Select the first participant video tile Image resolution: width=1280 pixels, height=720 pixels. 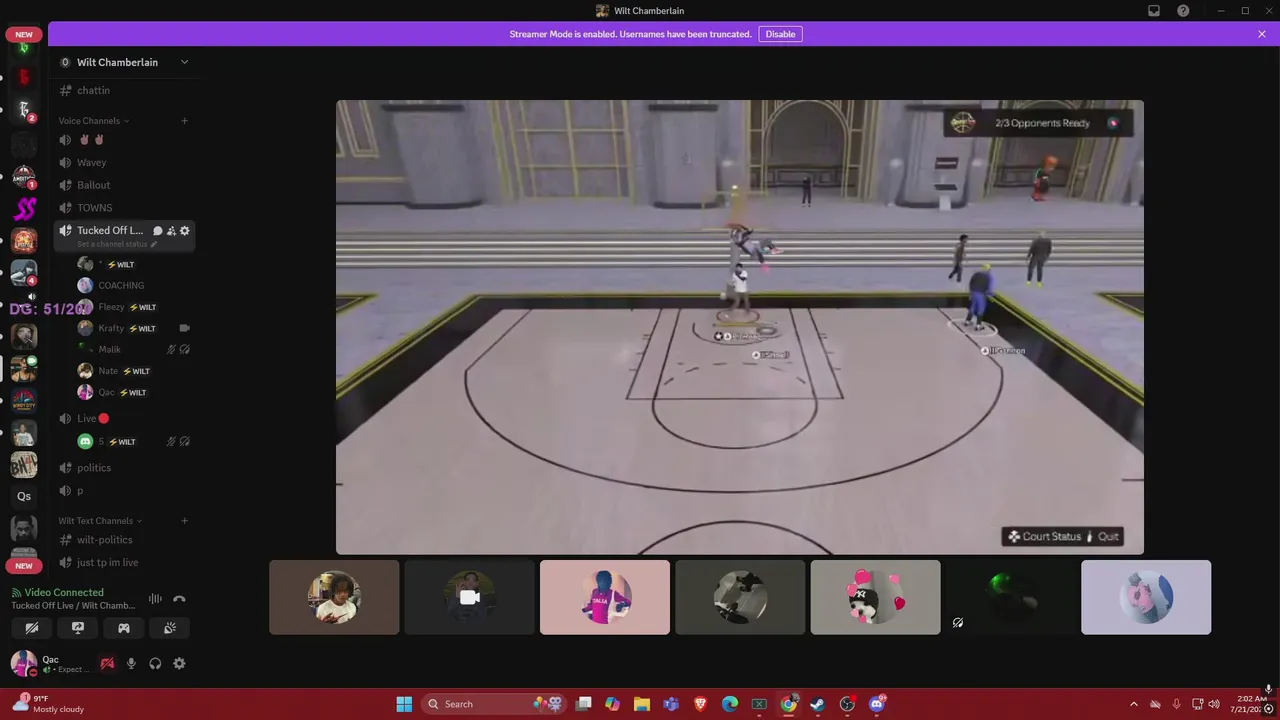(x=334, y=598)
